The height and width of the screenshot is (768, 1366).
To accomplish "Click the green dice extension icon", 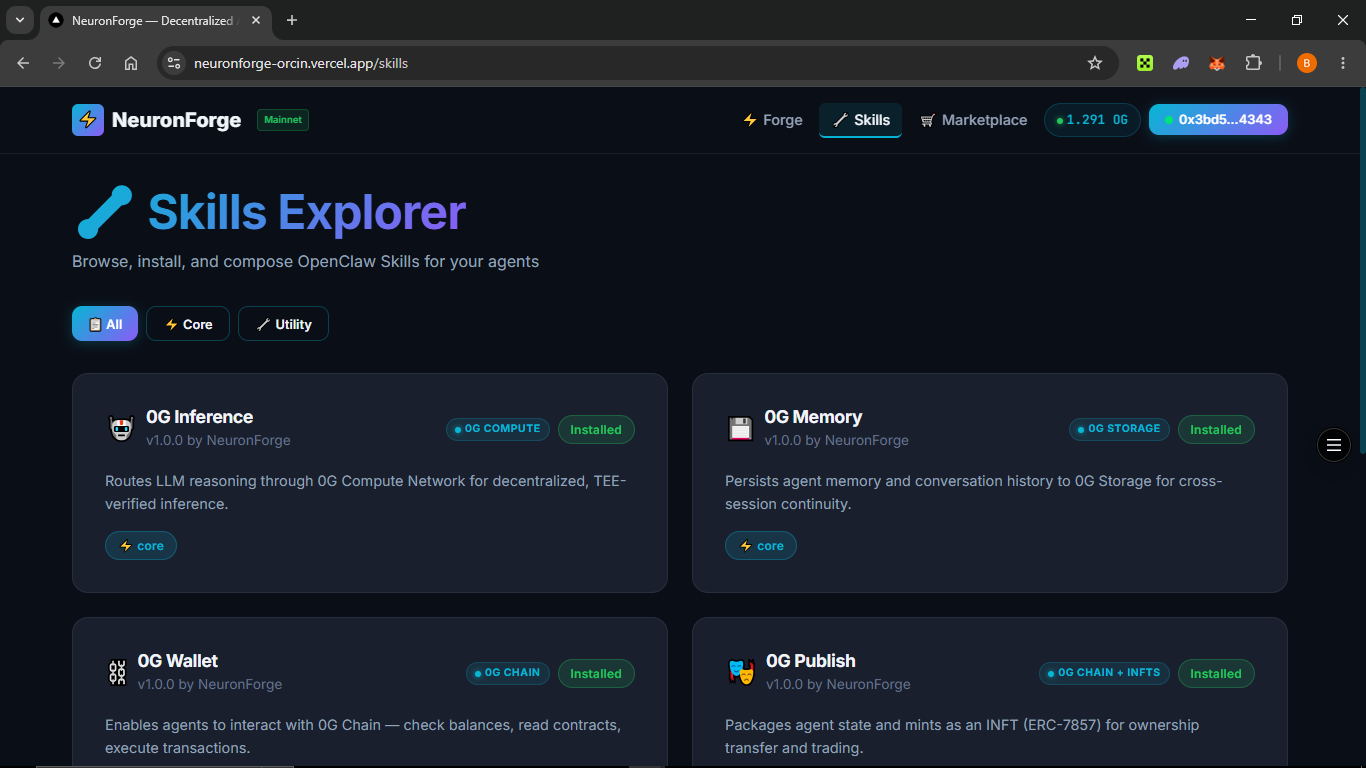I will pos(1145,63).
